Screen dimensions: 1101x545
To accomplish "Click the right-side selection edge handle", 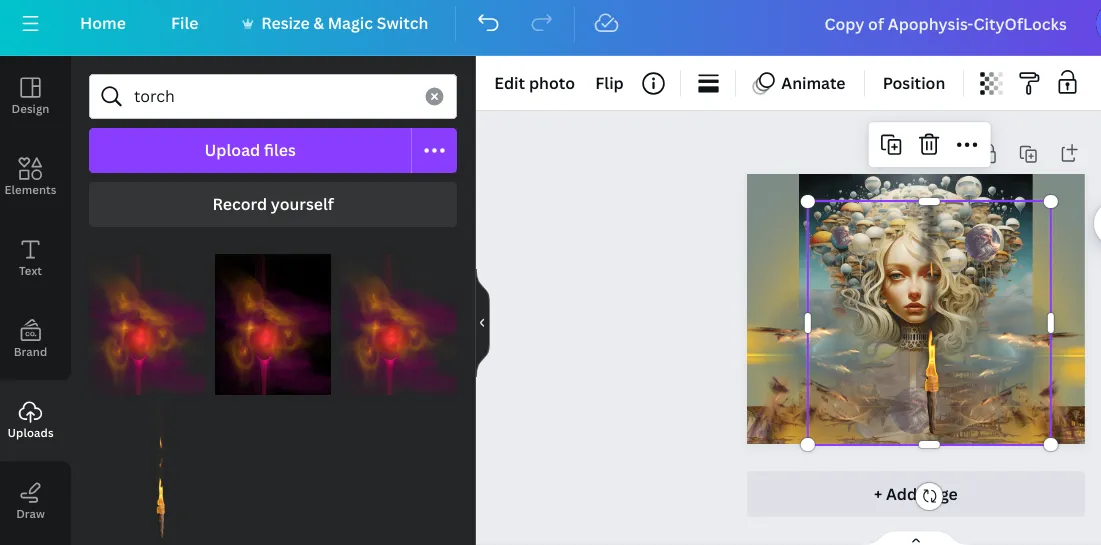I will click(1050, 323).
